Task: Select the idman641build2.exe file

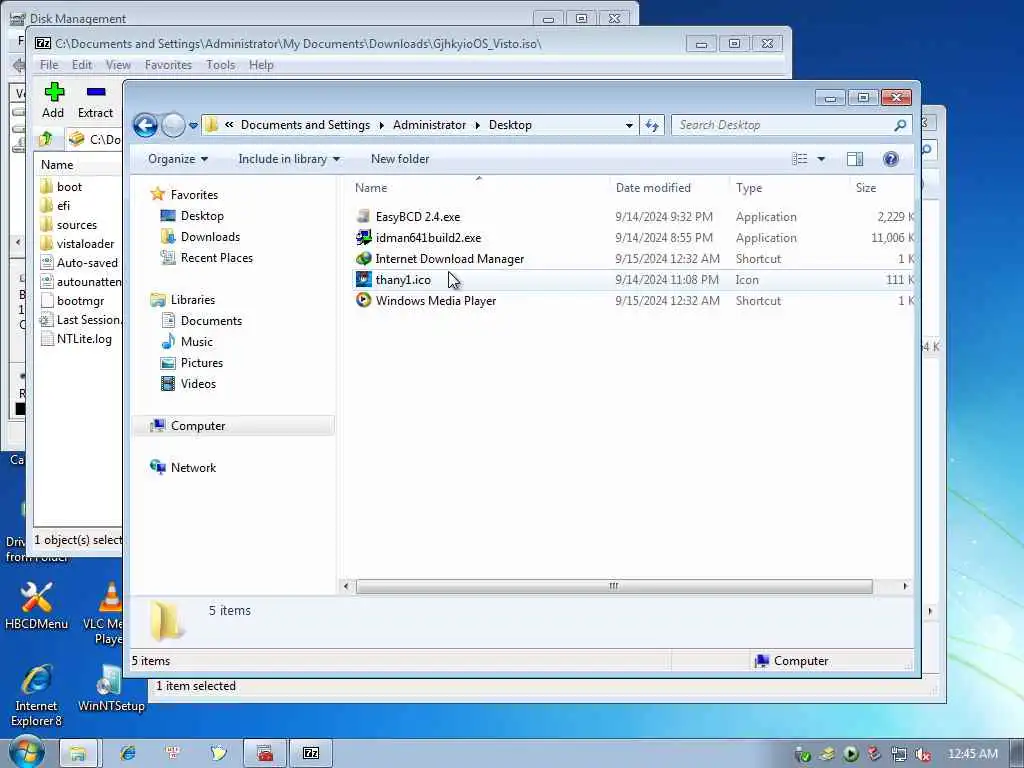Action: point(428,238)
